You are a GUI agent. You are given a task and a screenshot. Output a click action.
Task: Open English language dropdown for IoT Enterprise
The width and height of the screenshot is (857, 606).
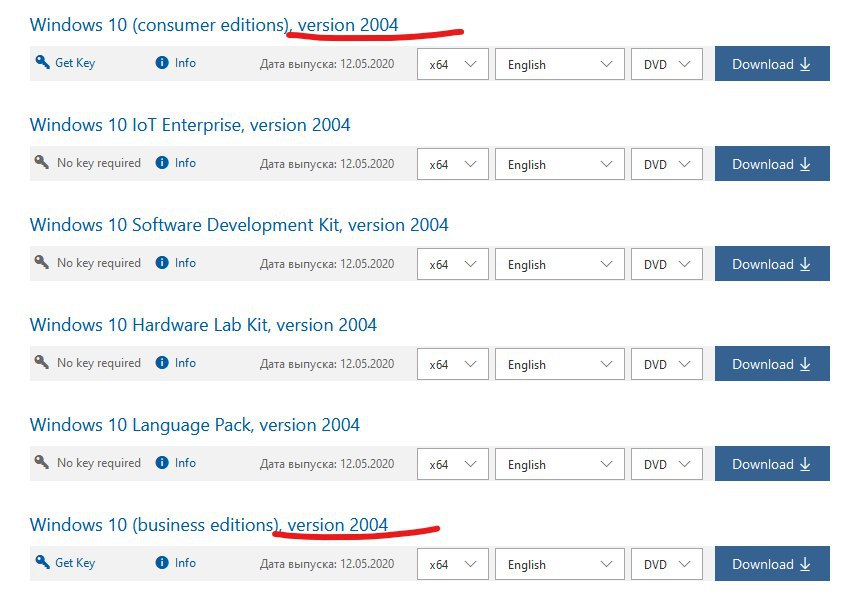pos(560,164)
